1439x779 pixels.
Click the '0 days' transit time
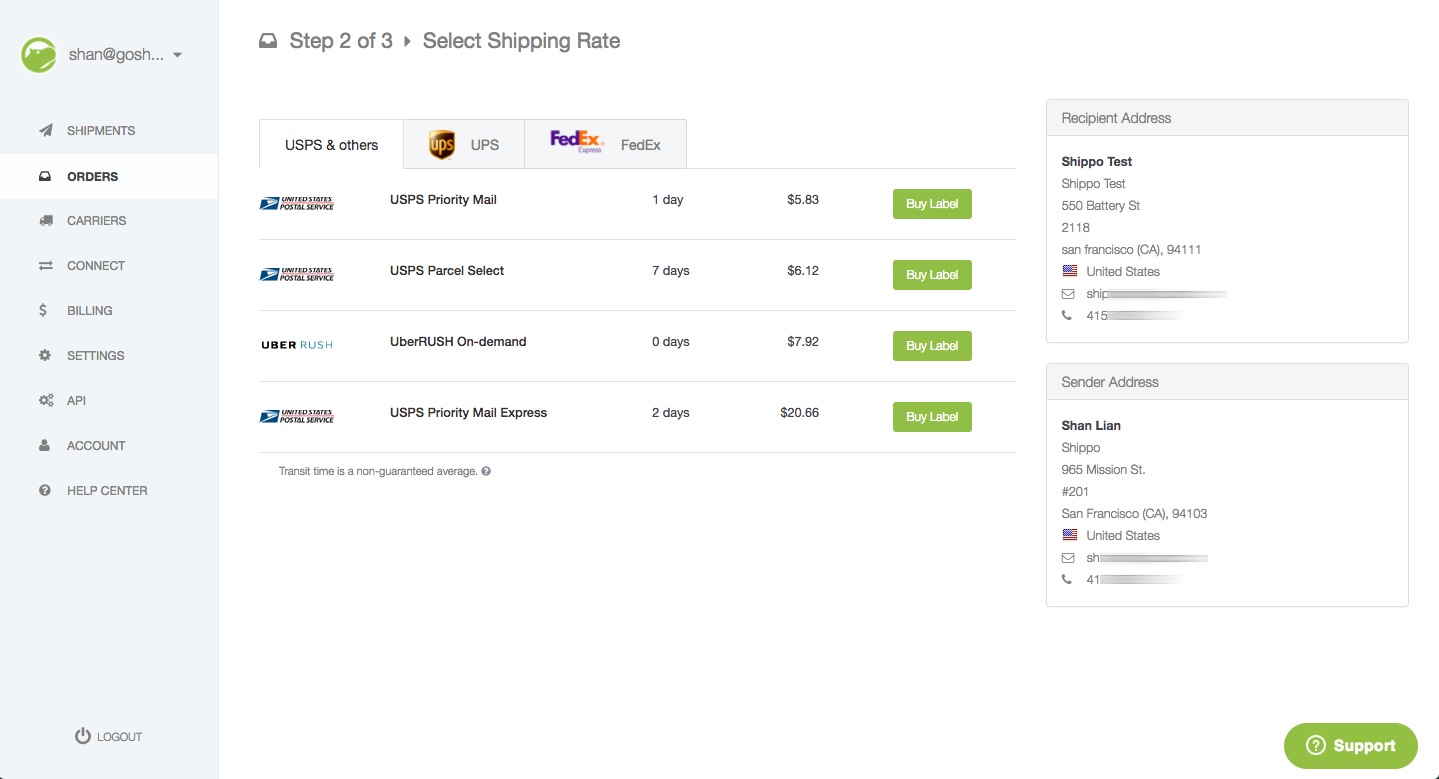tap(671, 342)
